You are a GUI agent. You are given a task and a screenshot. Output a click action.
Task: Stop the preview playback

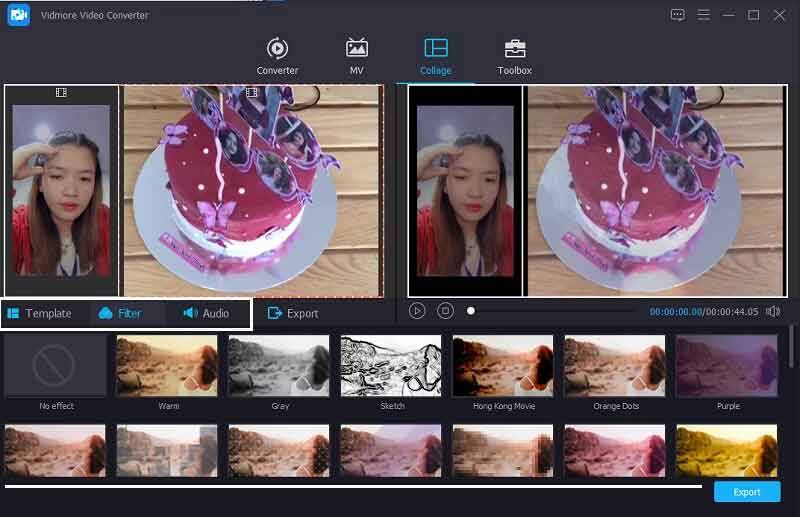(446, 312)
